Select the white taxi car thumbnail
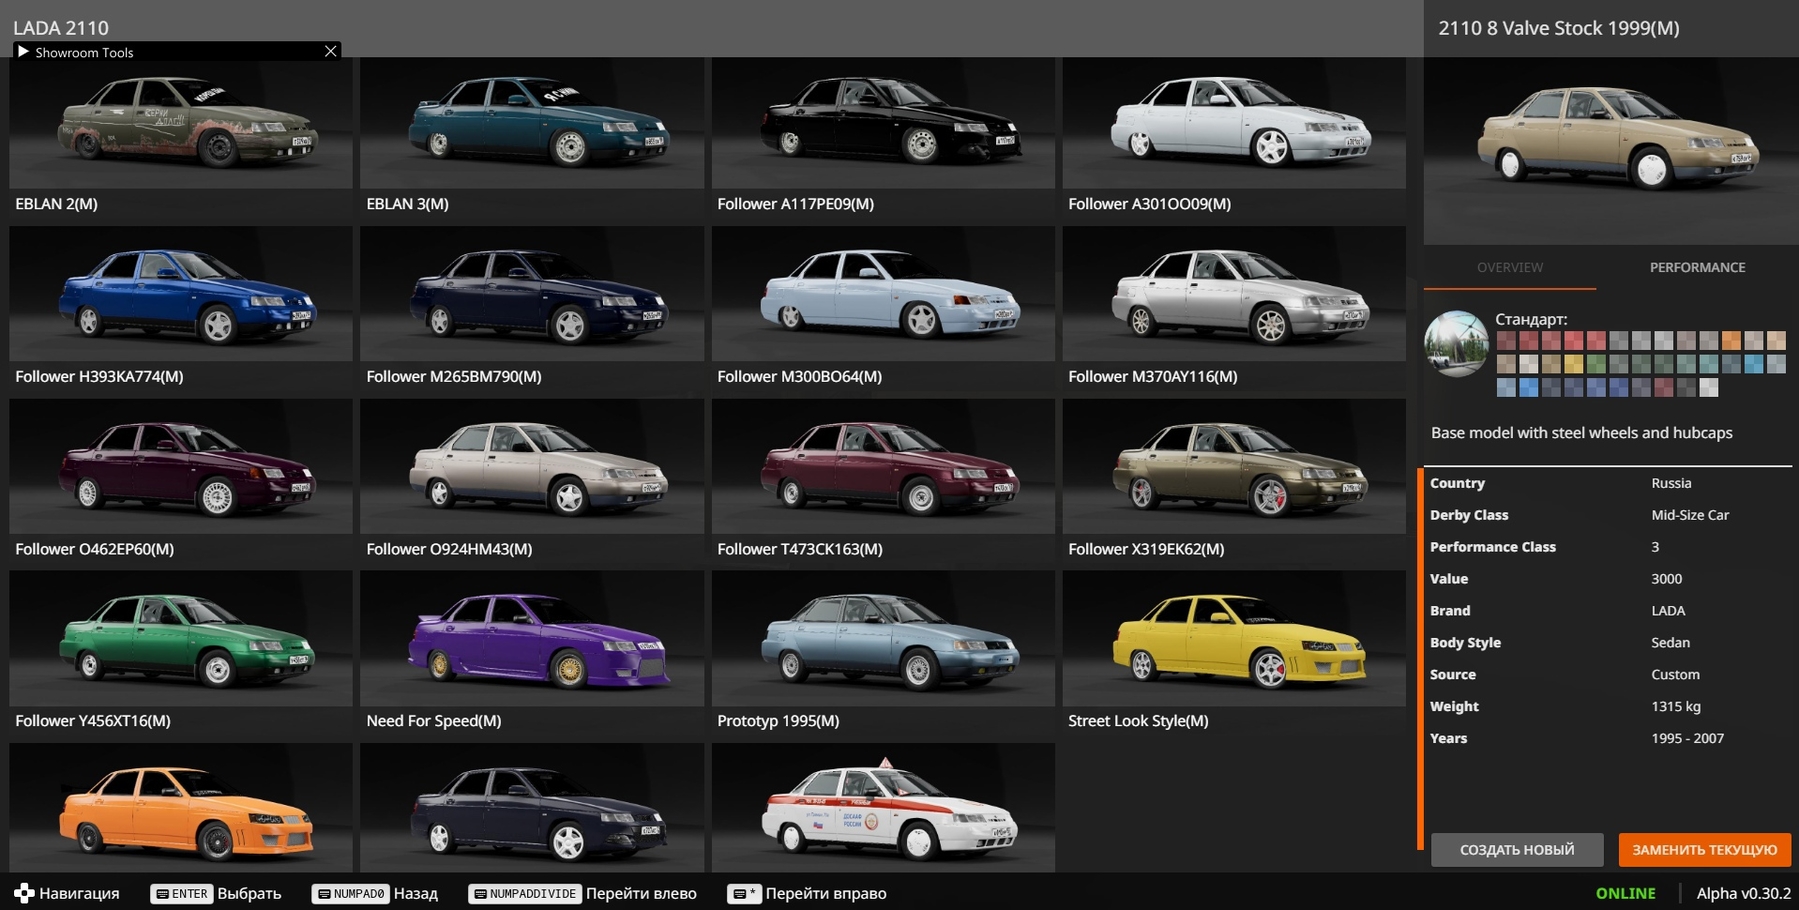 point(883,808)
